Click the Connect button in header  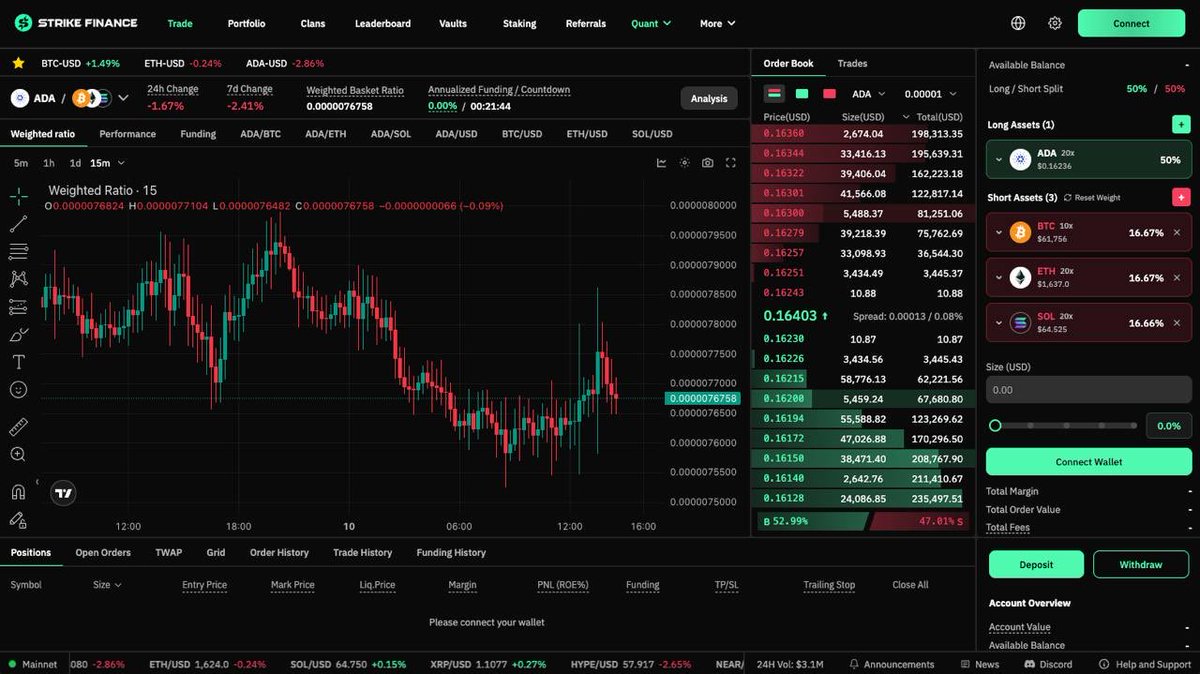pyautogui.click(x=1131, y=23)
